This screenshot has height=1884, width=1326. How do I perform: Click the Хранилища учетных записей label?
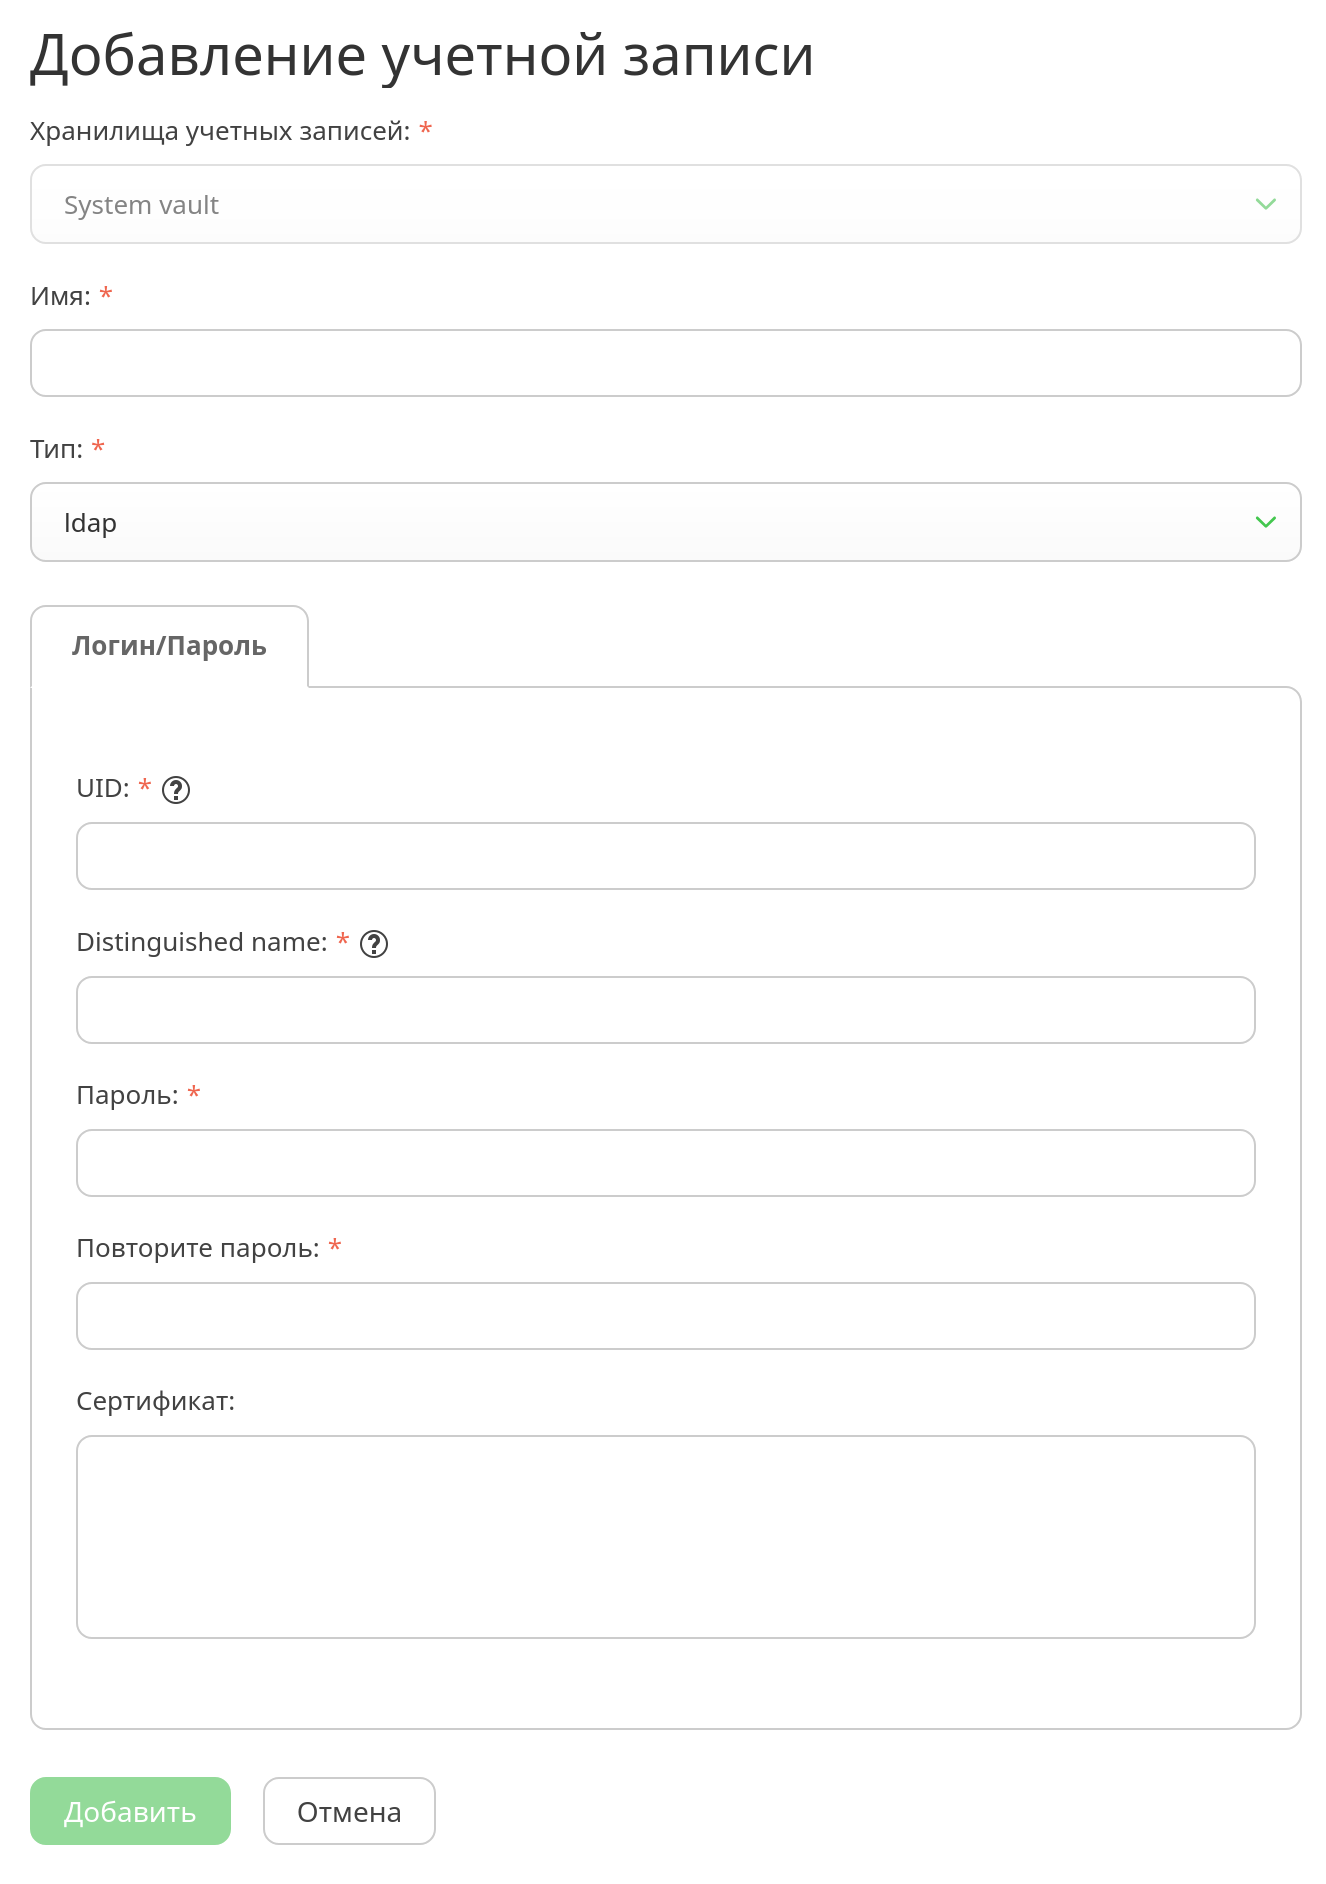[x=220, y=132]
